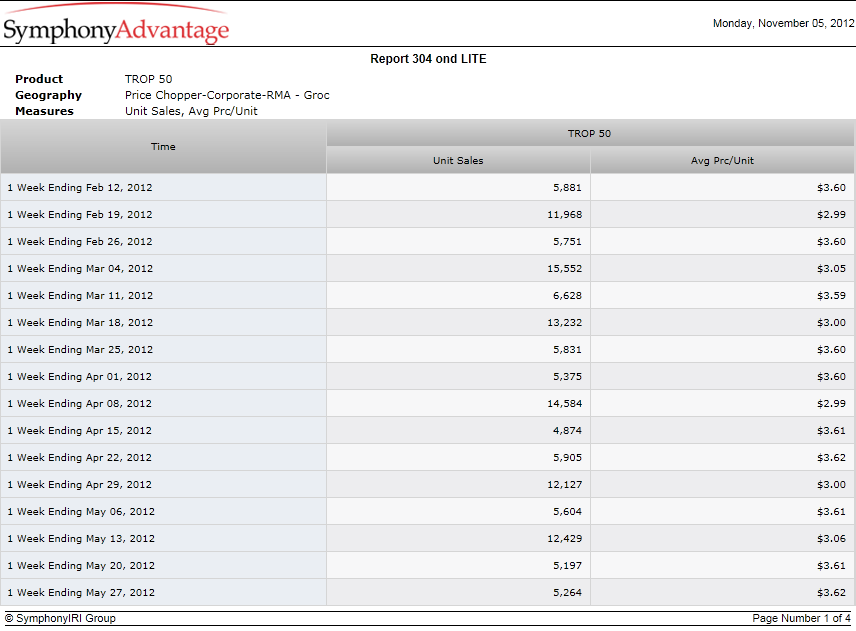
Task: Click unit sales value 5,905
Action: [x=567, y=458]
